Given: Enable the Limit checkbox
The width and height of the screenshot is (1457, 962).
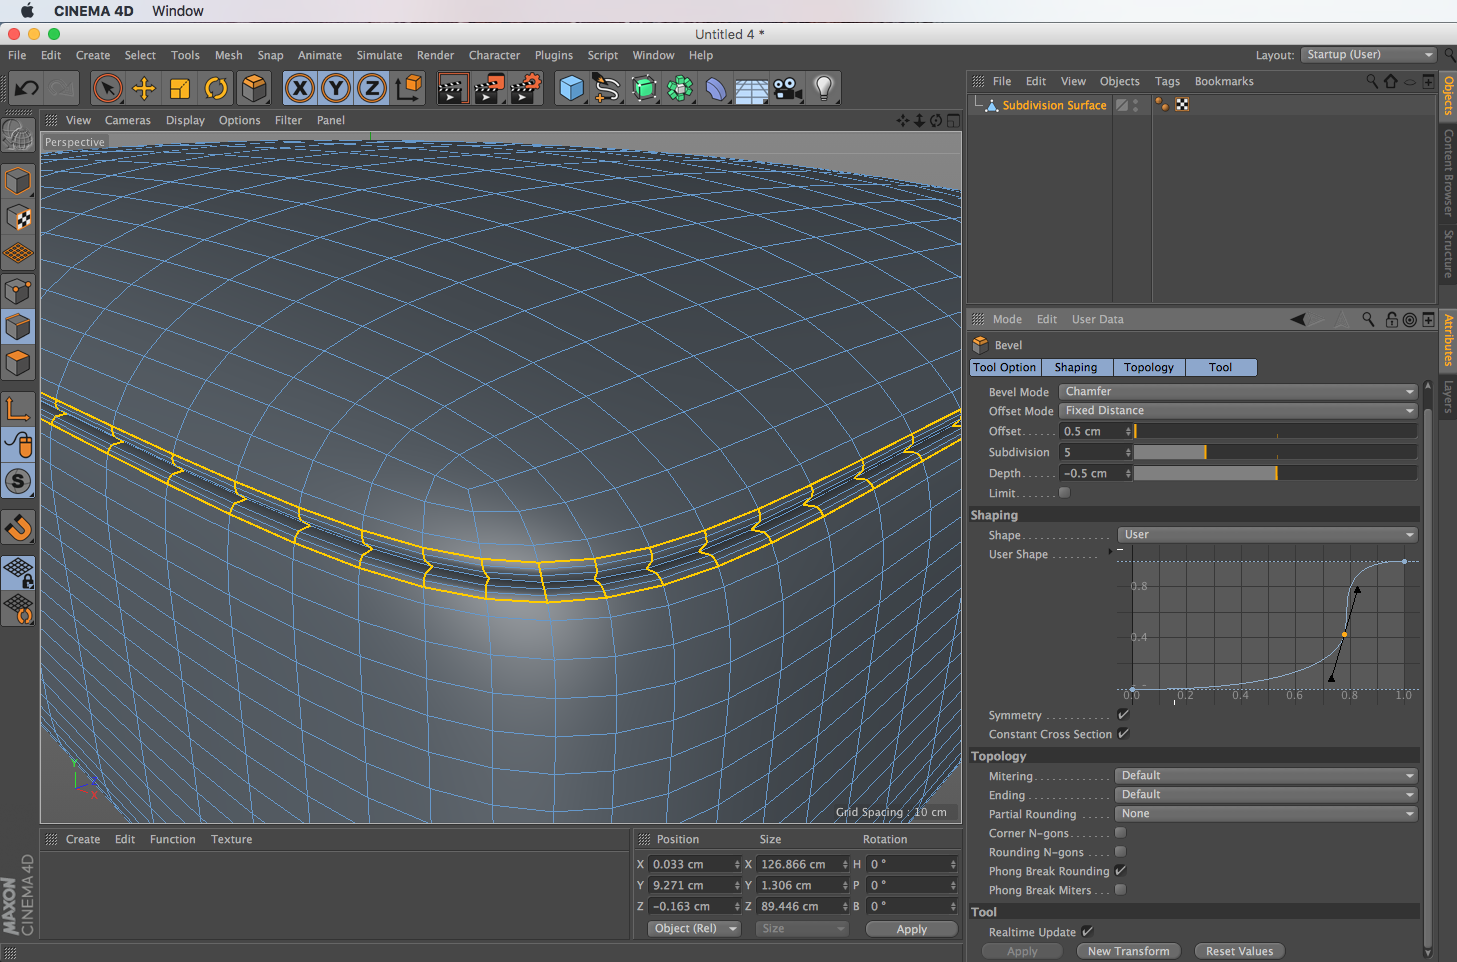Looking at the screenshot, I should (1064, 493).
